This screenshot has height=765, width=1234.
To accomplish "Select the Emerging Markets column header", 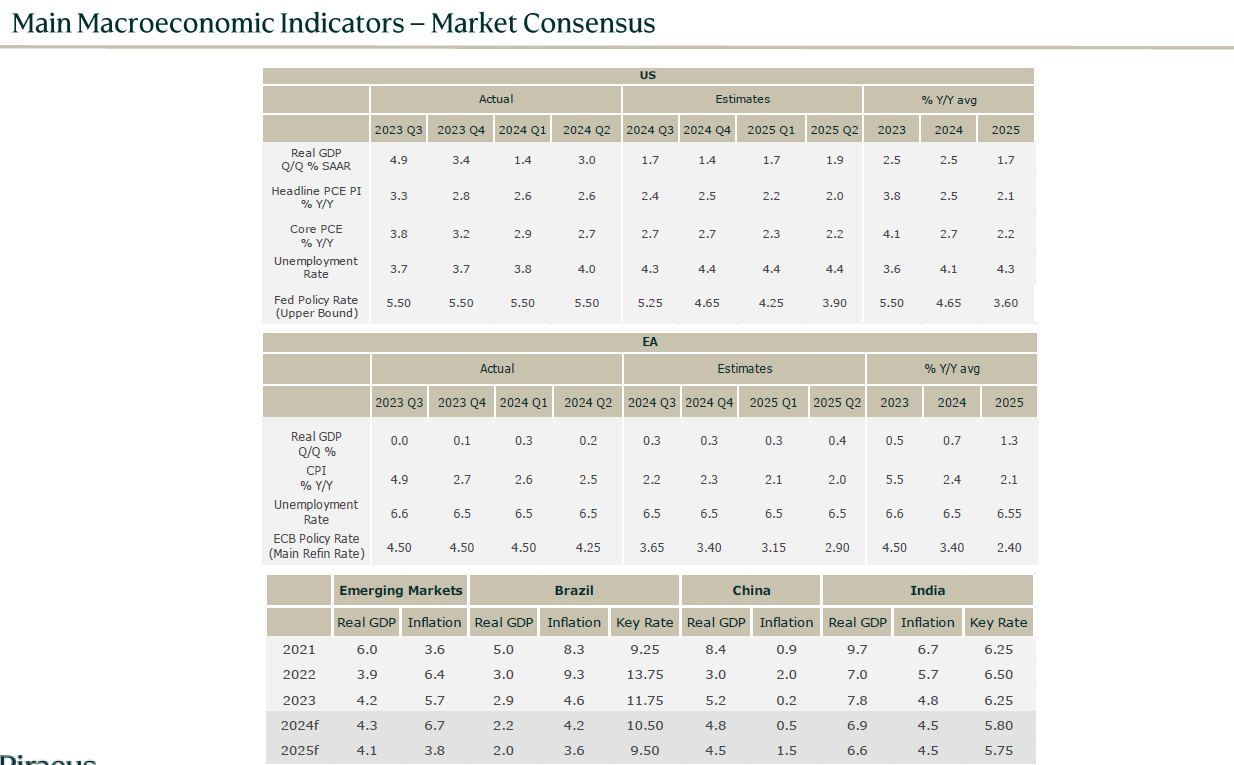I will click(x=400, y=590).
